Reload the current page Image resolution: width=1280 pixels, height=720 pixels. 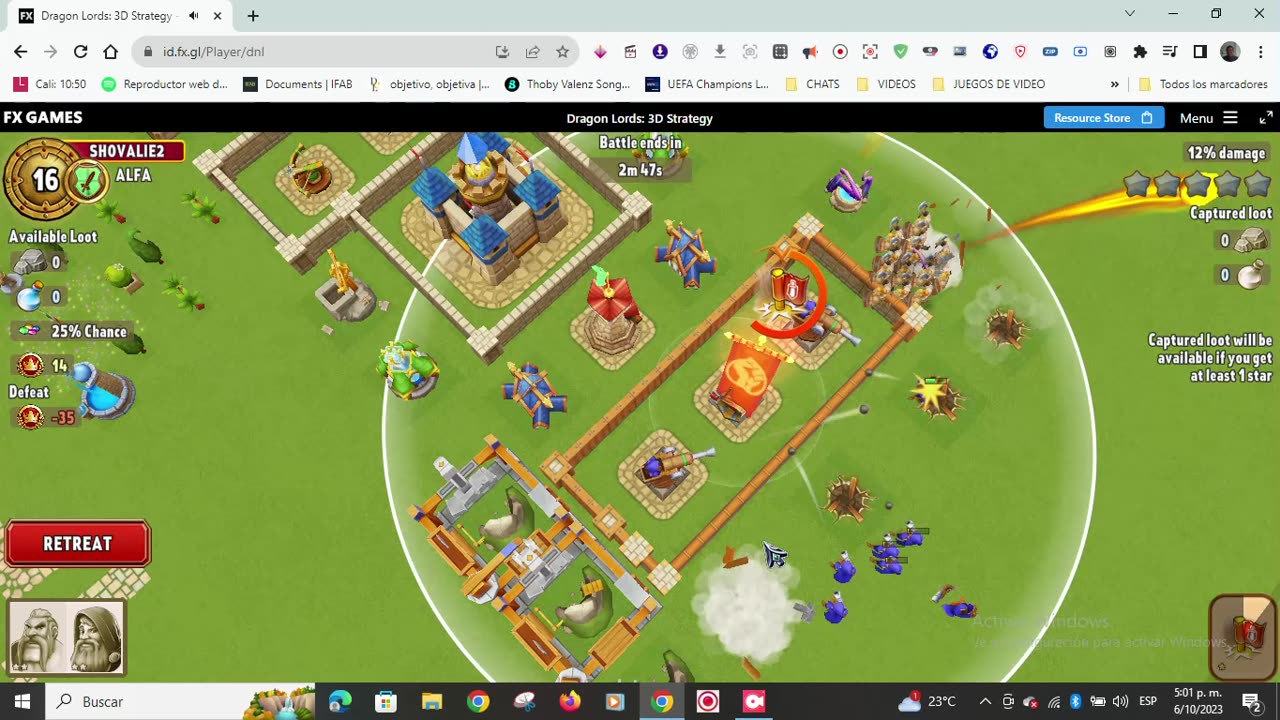click(81, 52)
